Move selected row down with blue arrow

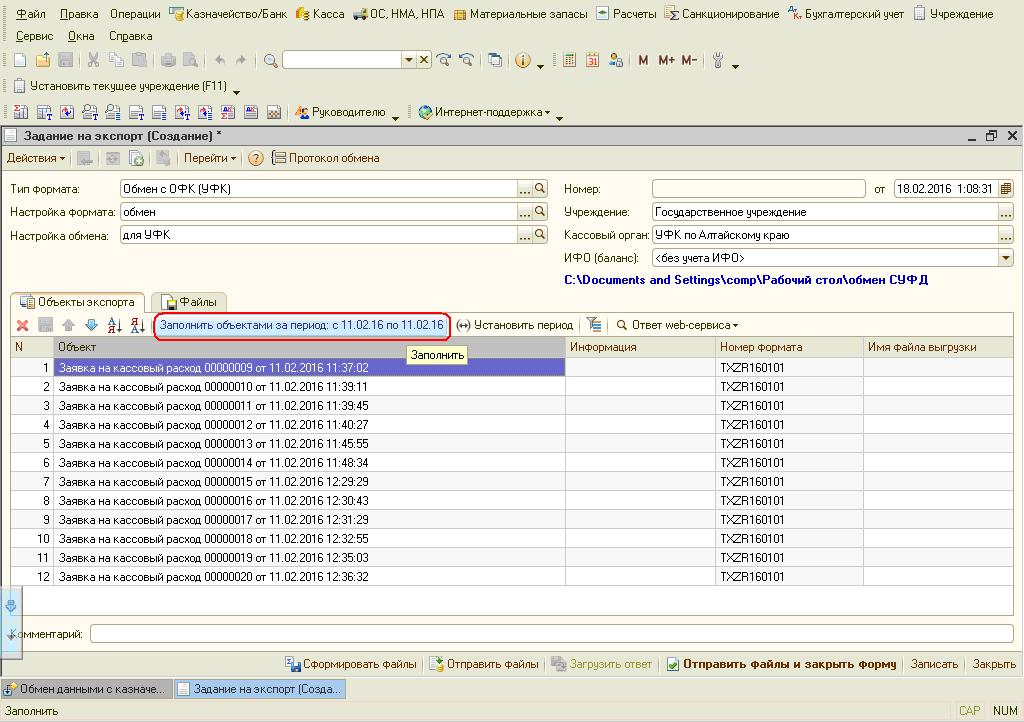click(91, 325)
